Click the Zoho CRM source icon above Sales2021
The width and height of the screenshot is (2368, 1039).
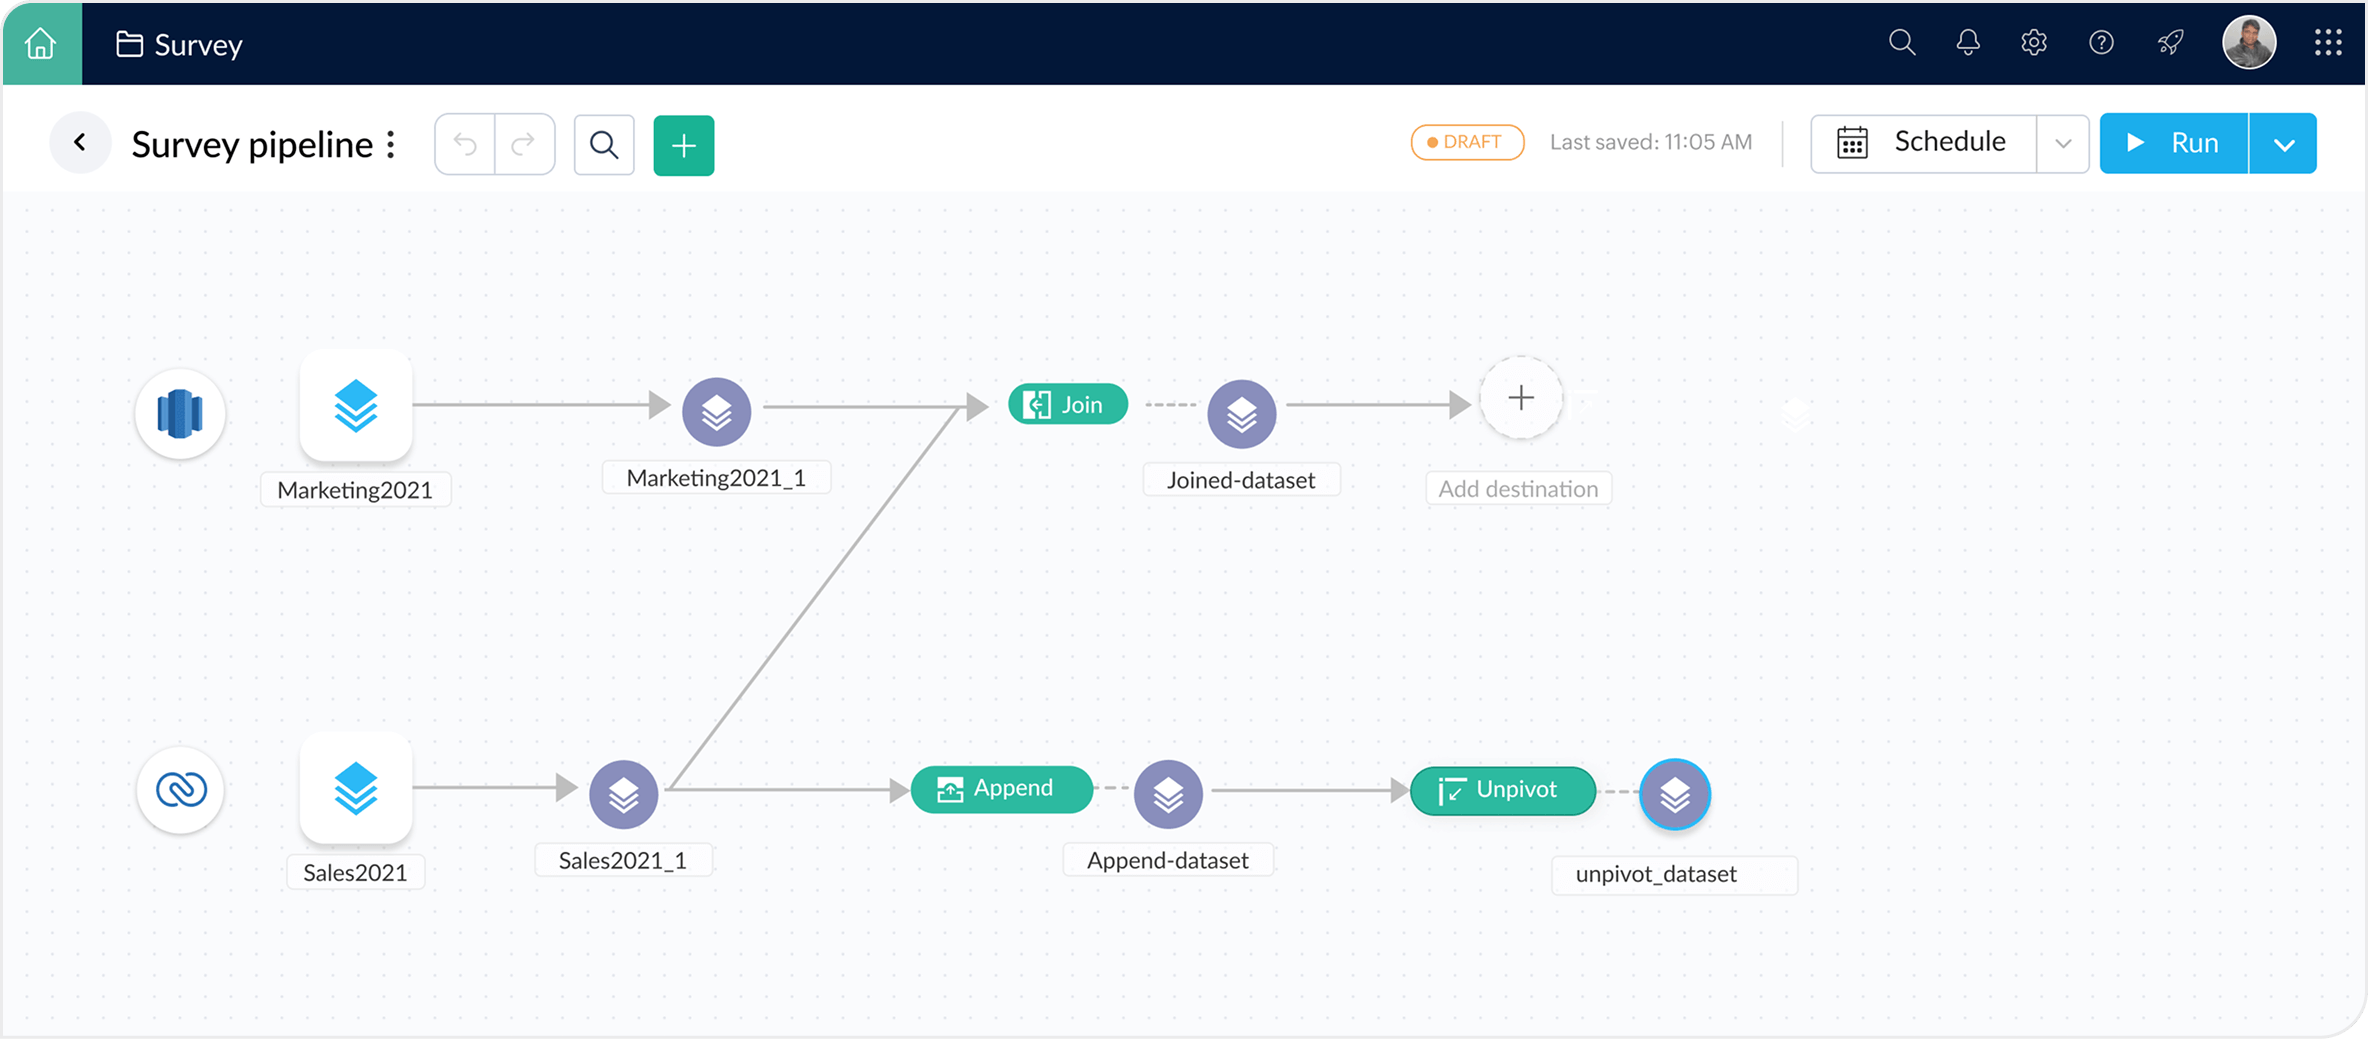click(180, 790)
